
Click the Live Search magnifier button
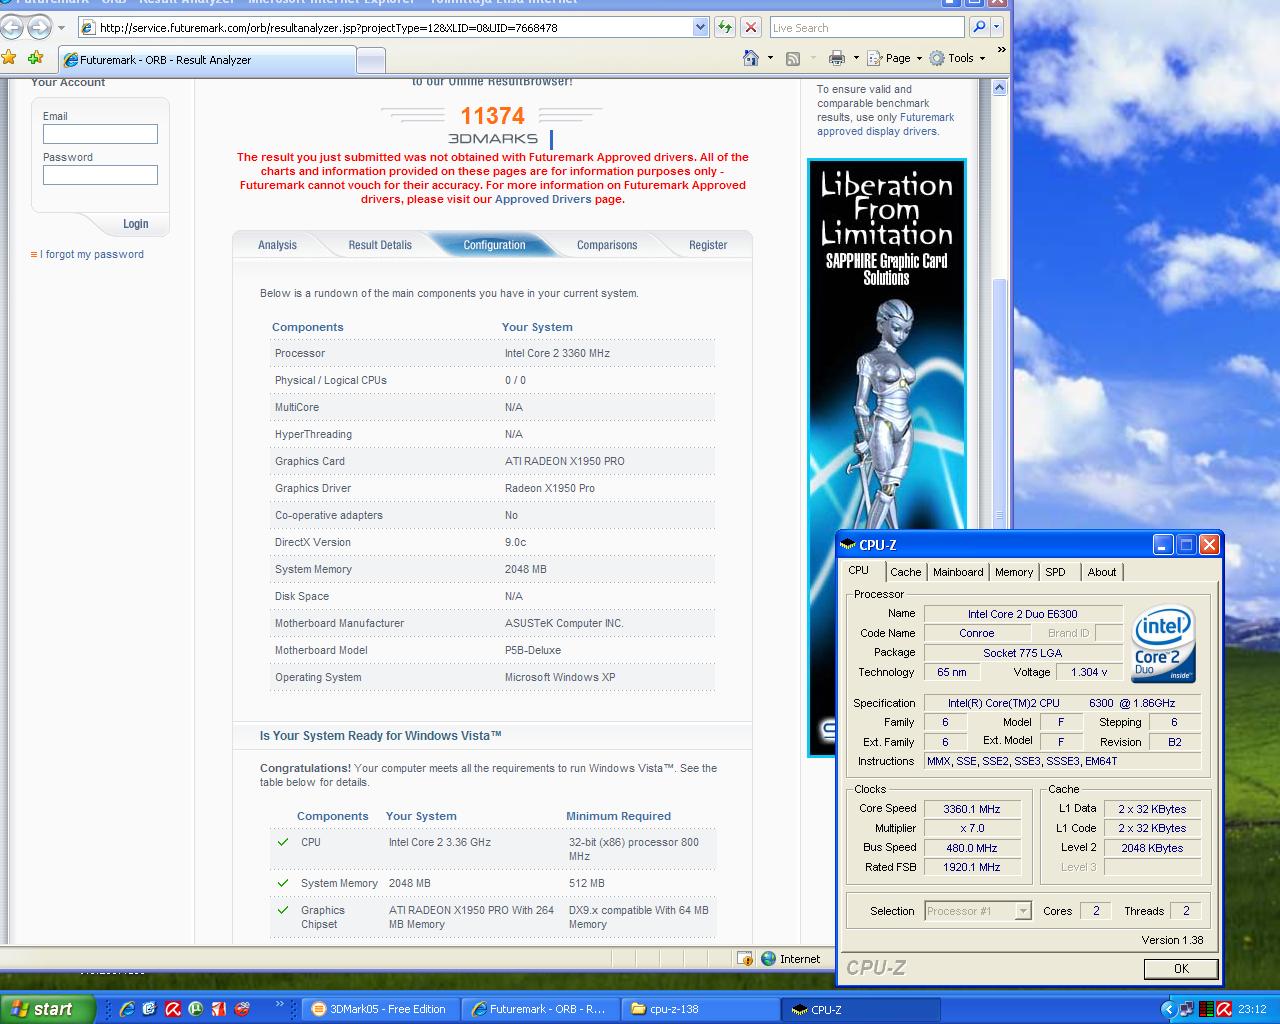point(979,27)
